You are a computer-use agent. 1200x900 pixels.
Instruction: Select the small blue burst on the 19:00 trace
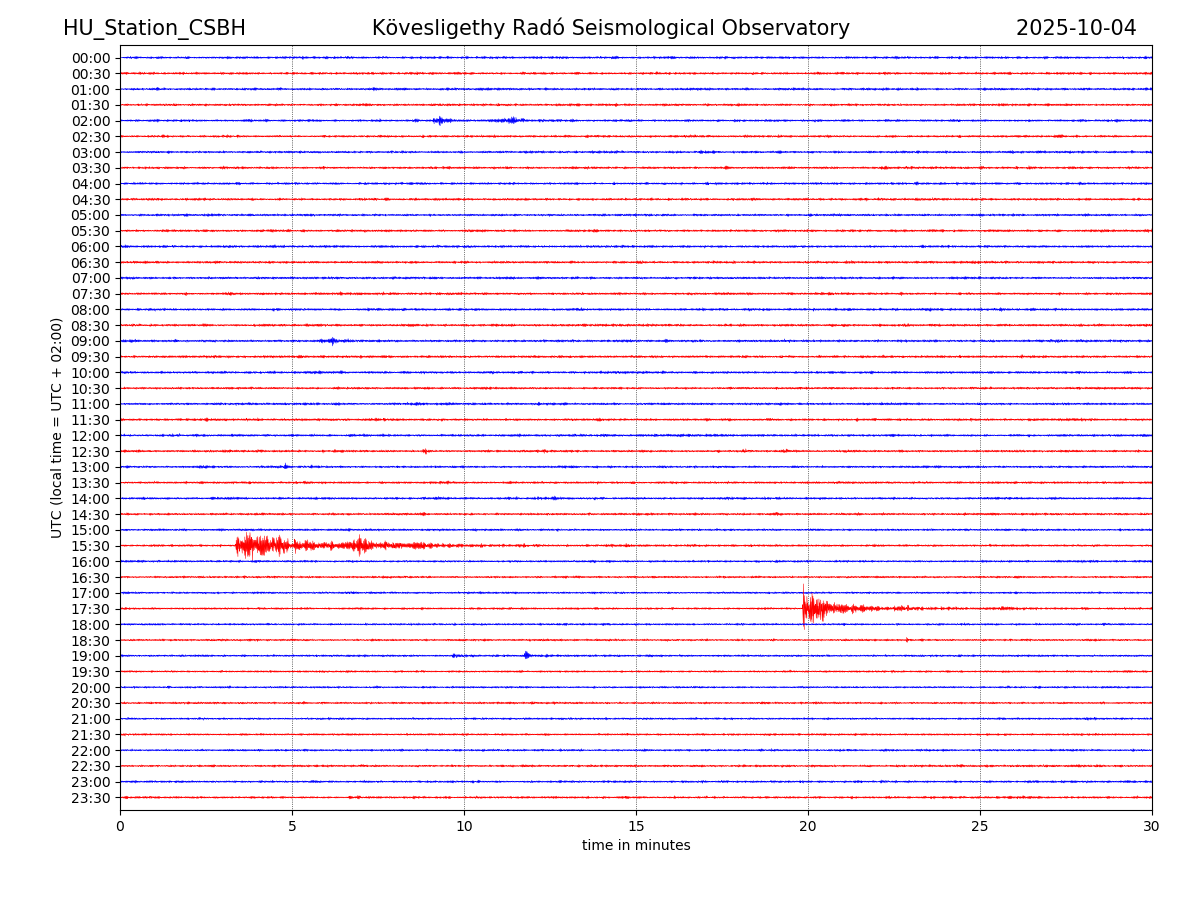pos(527,655)
